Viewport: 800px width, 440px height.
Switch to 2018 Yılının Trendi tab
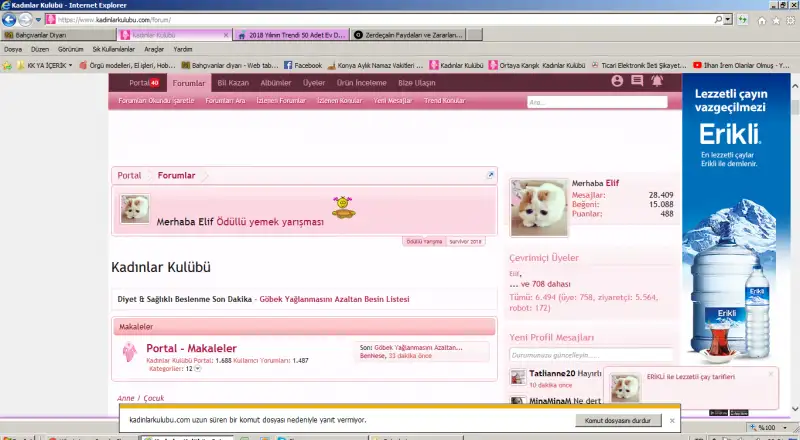(292, 35)
